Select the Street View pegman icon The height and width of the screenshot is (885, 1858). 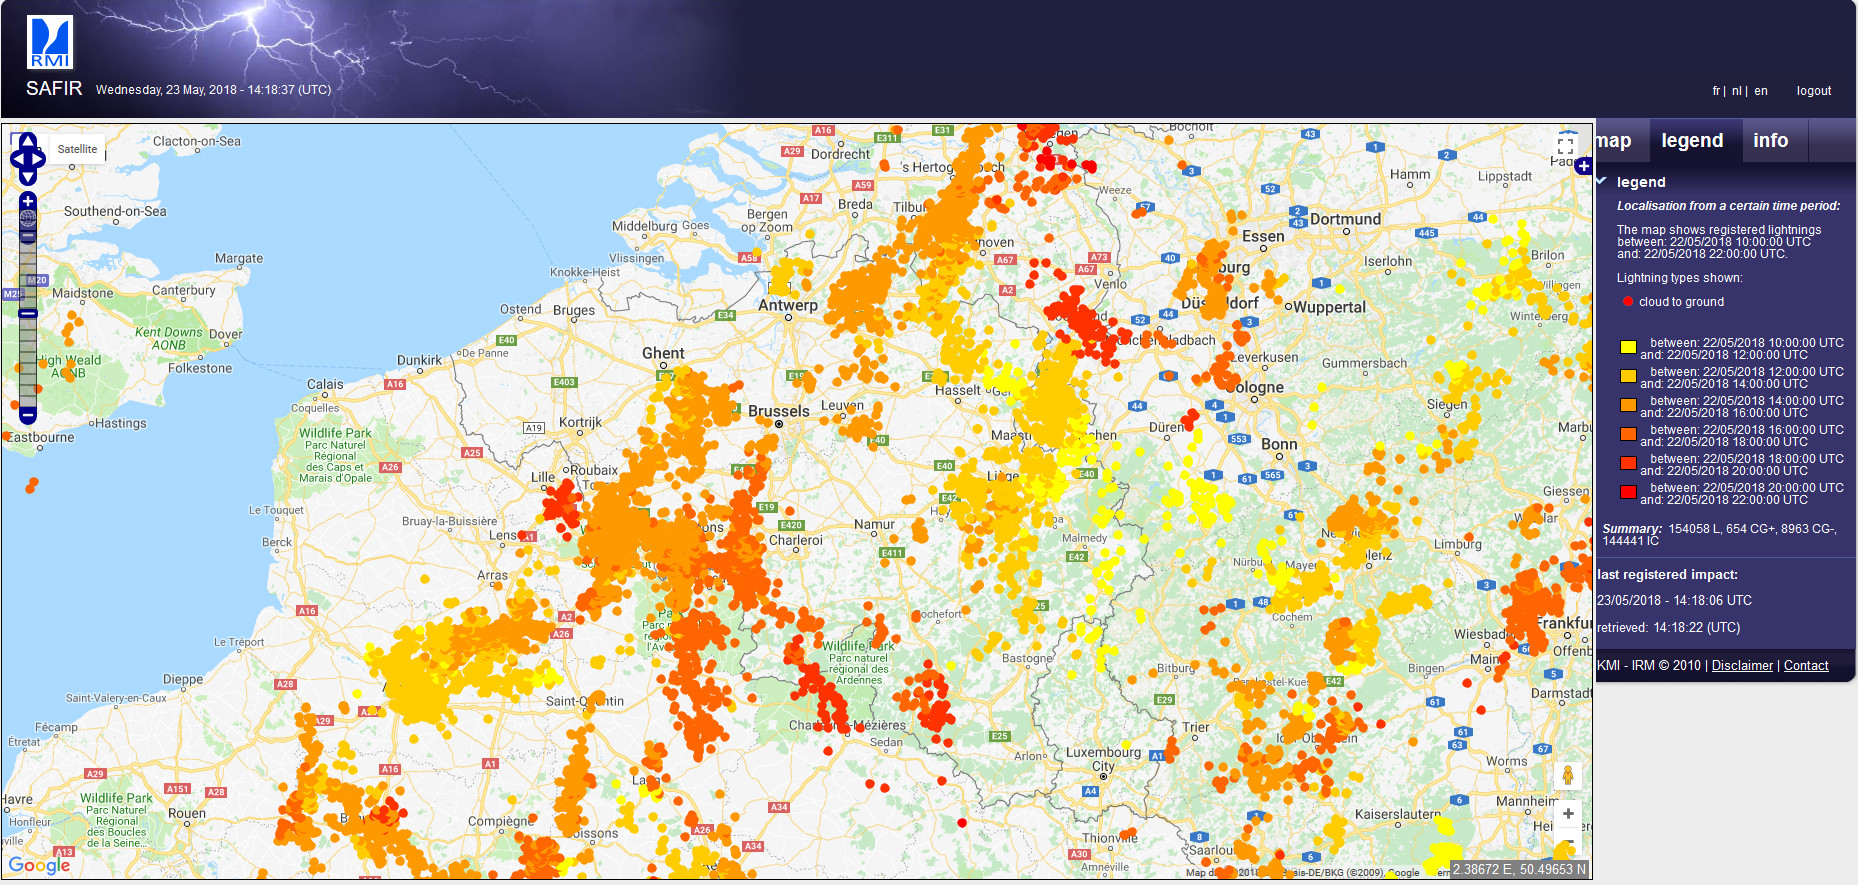click(x=1567, y=775)
